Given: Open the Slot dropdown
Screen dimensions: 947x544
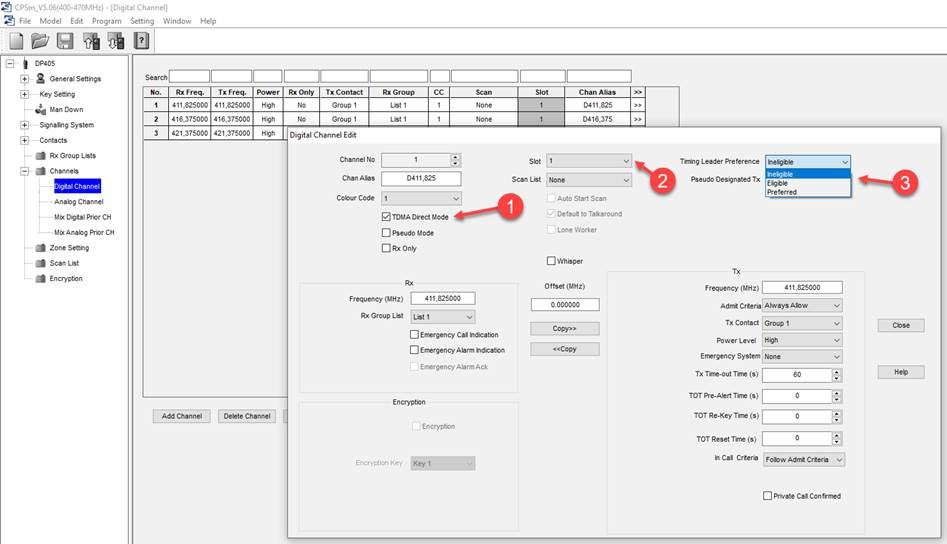Looking at the screenshot, I should [589, 161].
